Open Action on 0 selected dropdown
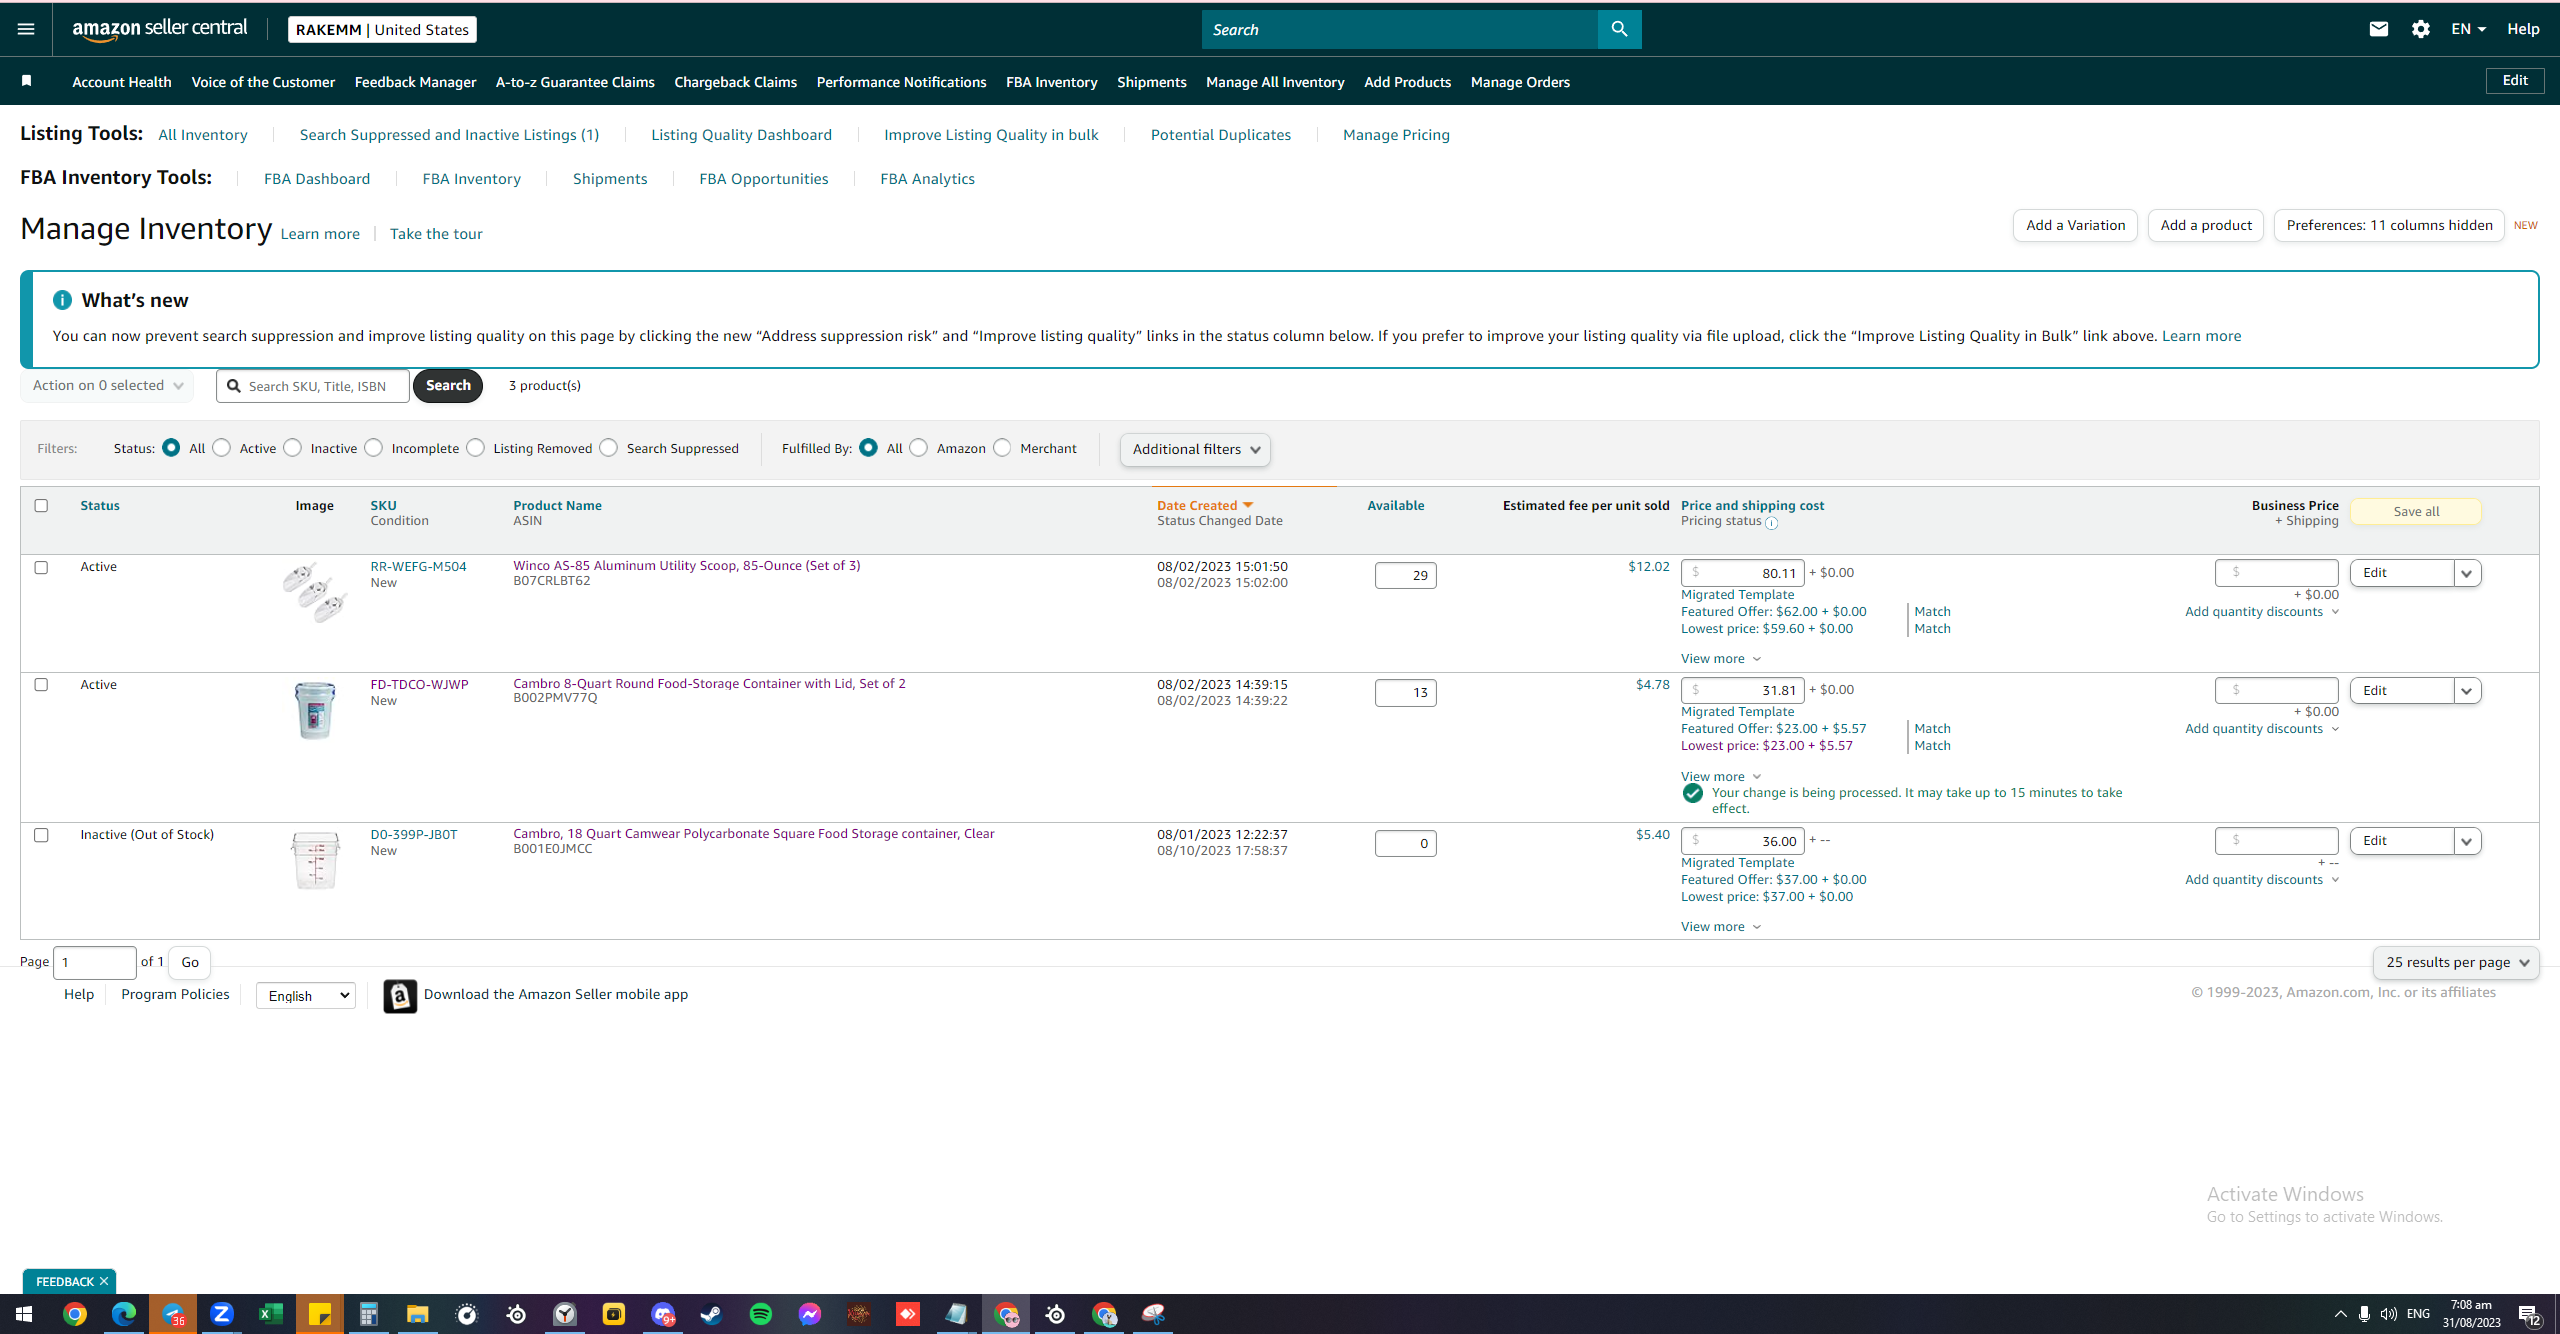 click(108, 385)
